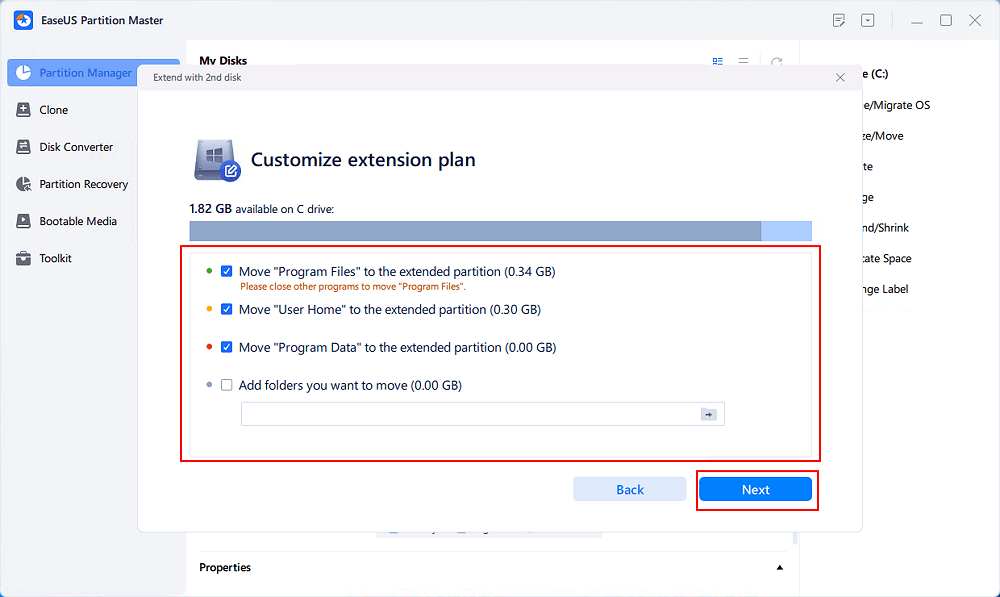This screenshot has height=597, width=1000.
Task: Click the folder path input field
Action: point(468,414)
